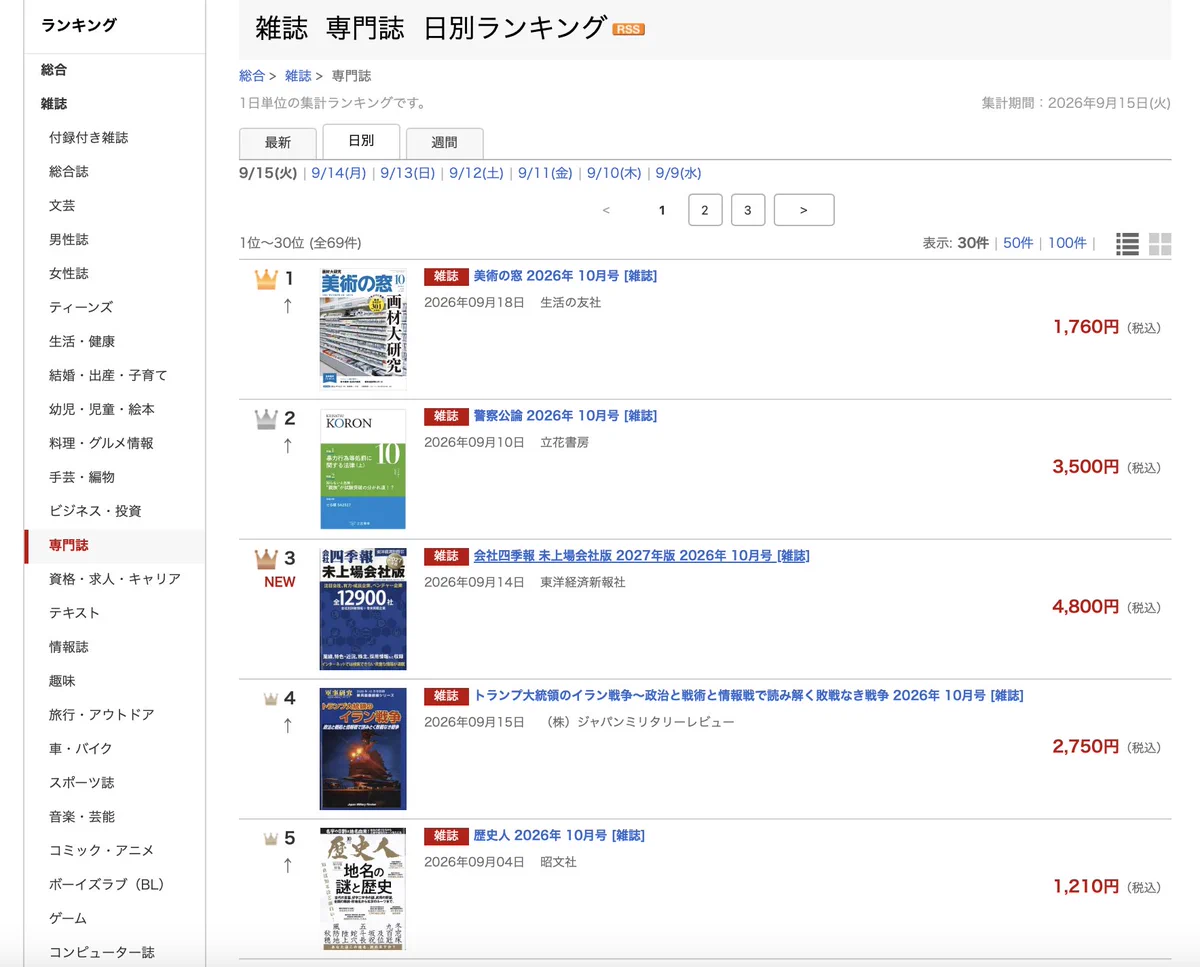Switch to the 週間 tab
This screenshot has height=967, width=1200.
[444, 143]
